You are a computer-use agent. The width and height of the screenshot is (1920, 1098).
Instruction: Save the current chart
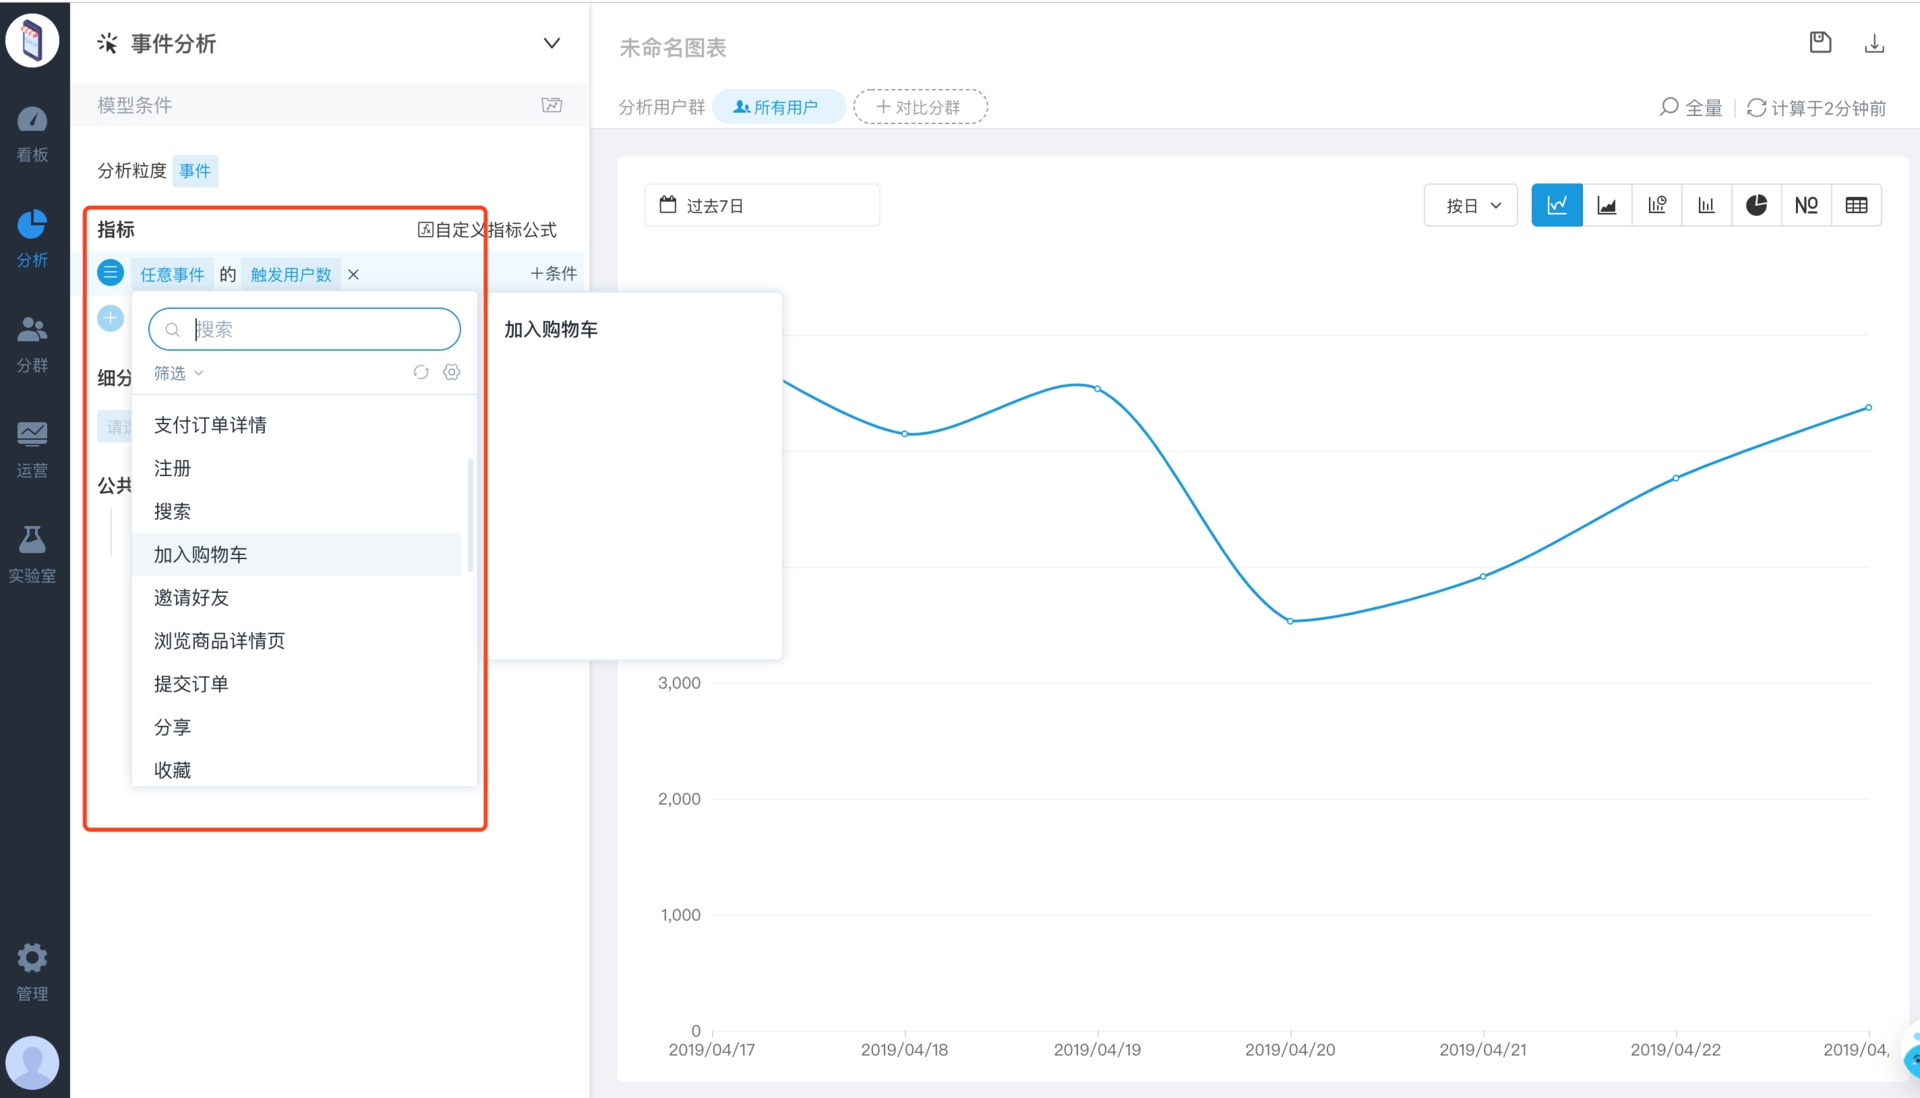[1821, 42]
